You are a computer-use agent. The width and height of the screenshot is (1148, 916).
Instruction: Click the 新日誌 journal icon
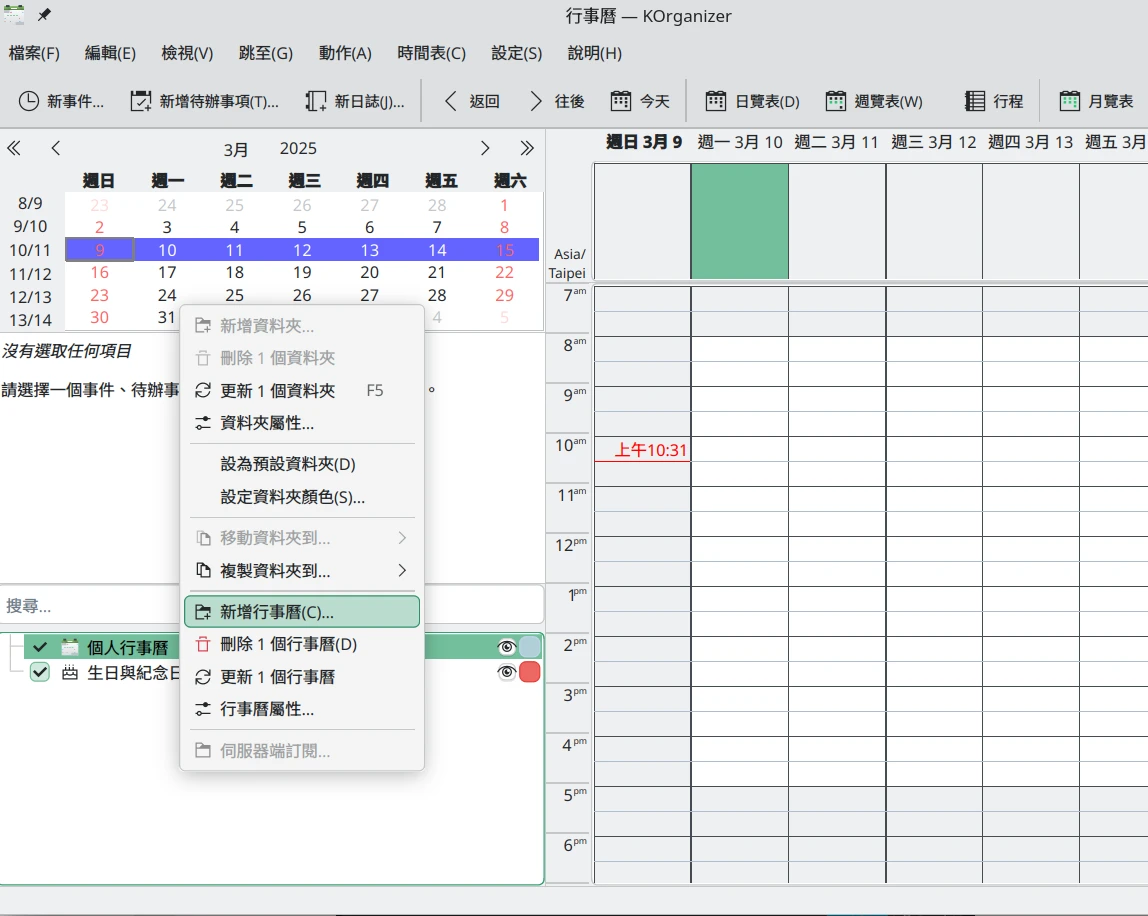316,101
